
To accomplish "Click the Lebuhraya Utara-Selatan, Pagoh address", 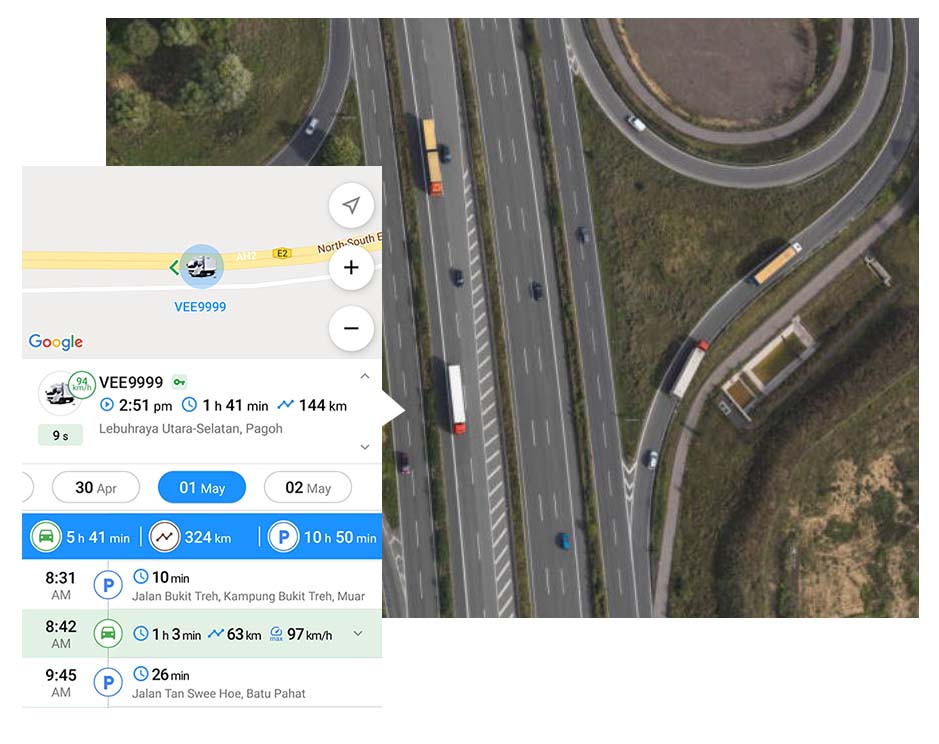I will [x=190, y=429].
